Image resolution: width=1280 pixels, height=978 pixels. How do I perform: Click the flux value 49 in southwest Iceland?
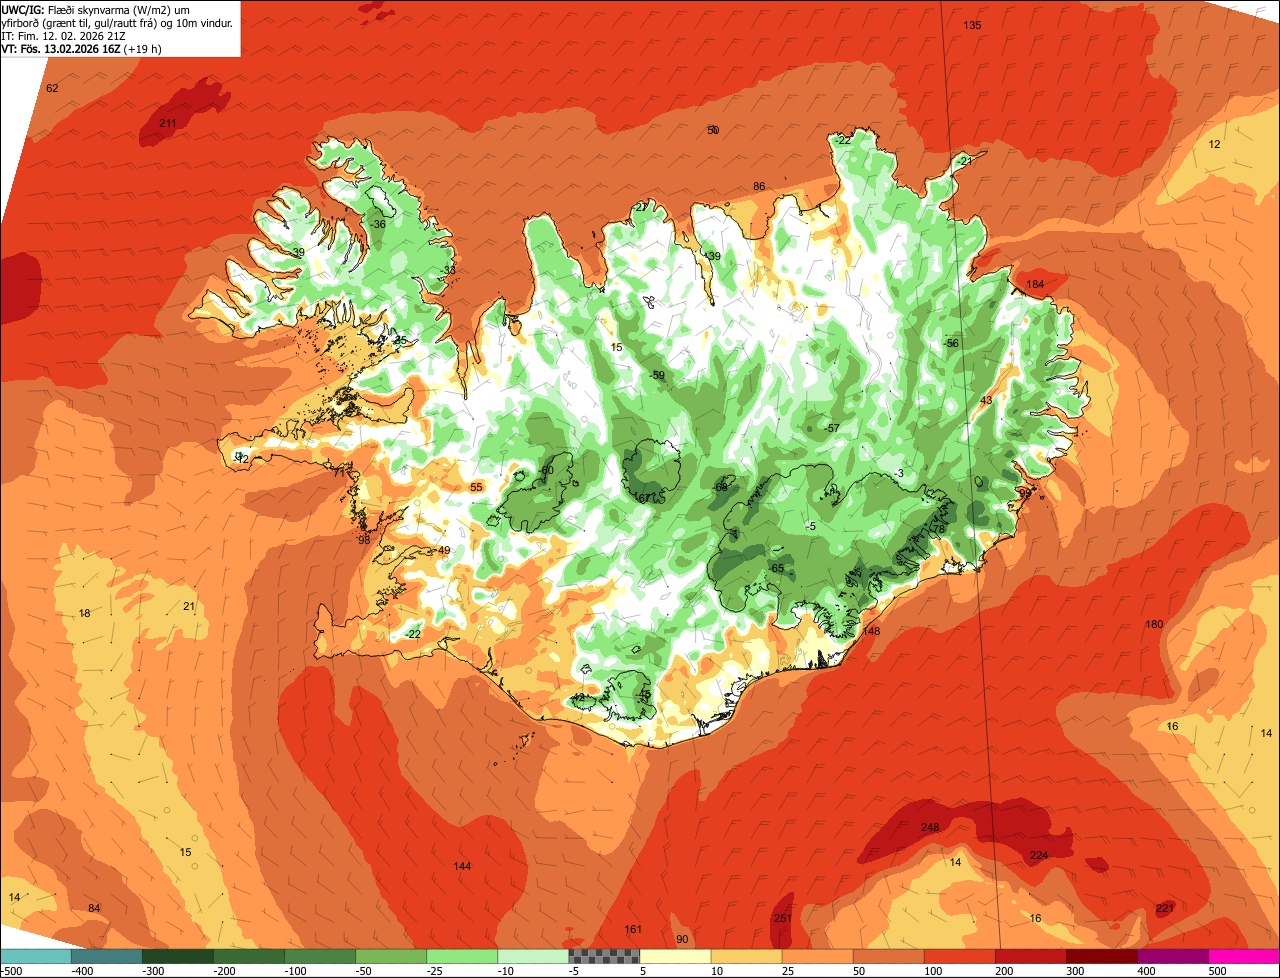pos(444,550)
